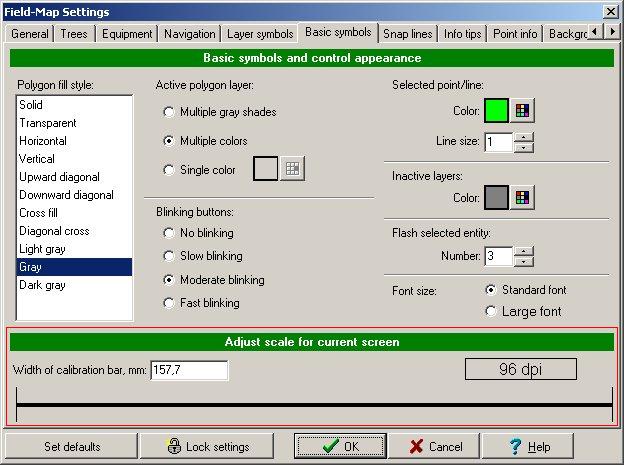Open color palette for inactive layers

tap(522, 198)
